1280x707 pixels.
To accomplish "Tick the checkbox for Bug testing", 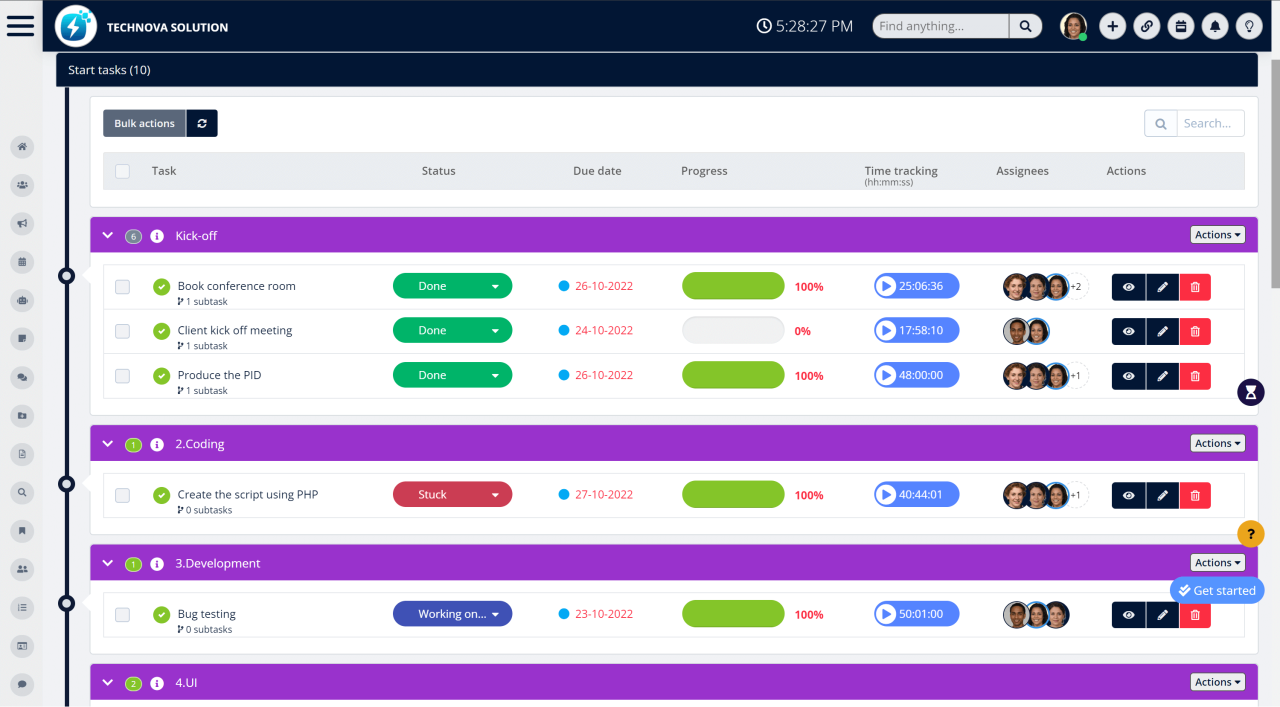I will pos(122,614).
